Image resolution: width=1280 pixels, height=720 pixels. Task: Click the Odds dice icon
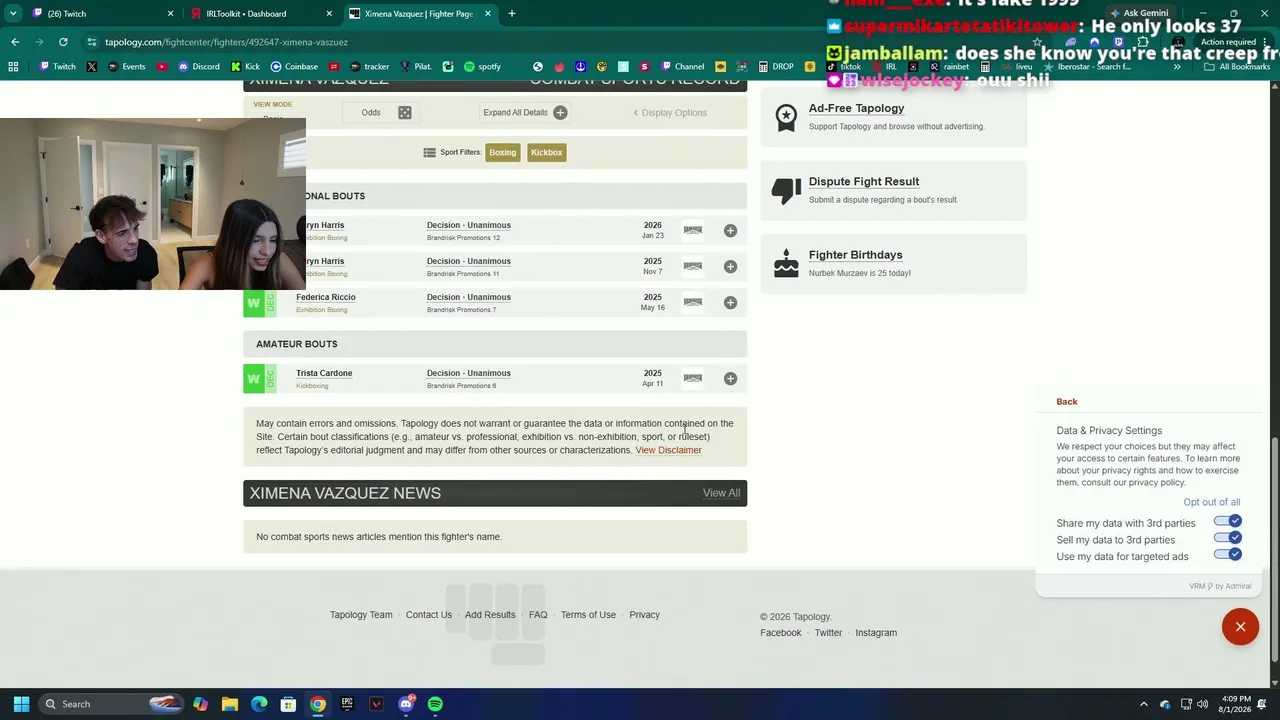coord(405,113)
